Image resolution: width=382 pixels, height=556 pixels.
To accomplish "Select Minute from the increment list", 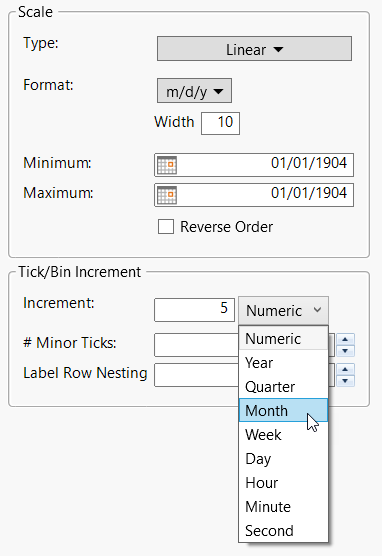I will pyautogui.click(x=283, y=506).
